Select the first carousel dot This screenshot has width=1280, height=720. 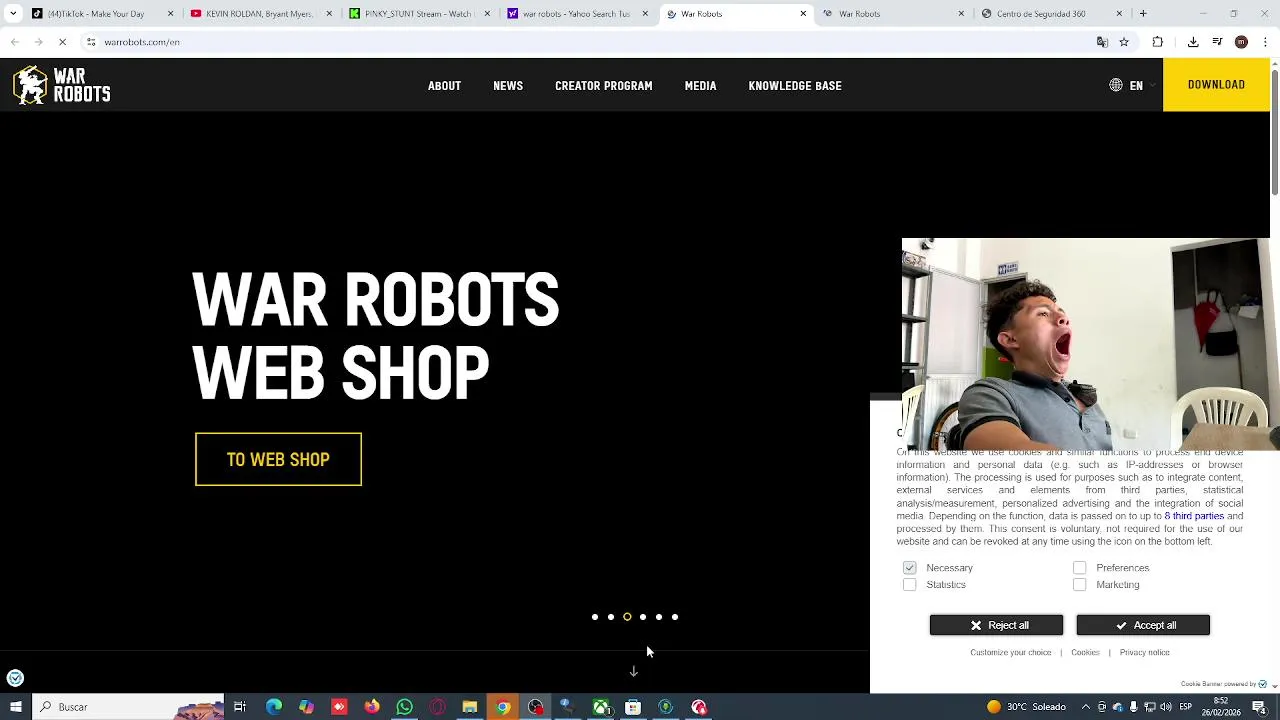(595, 617)
